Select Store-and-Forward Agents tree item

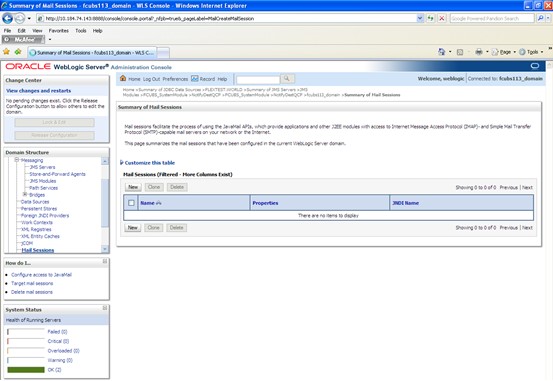[57, 174]
